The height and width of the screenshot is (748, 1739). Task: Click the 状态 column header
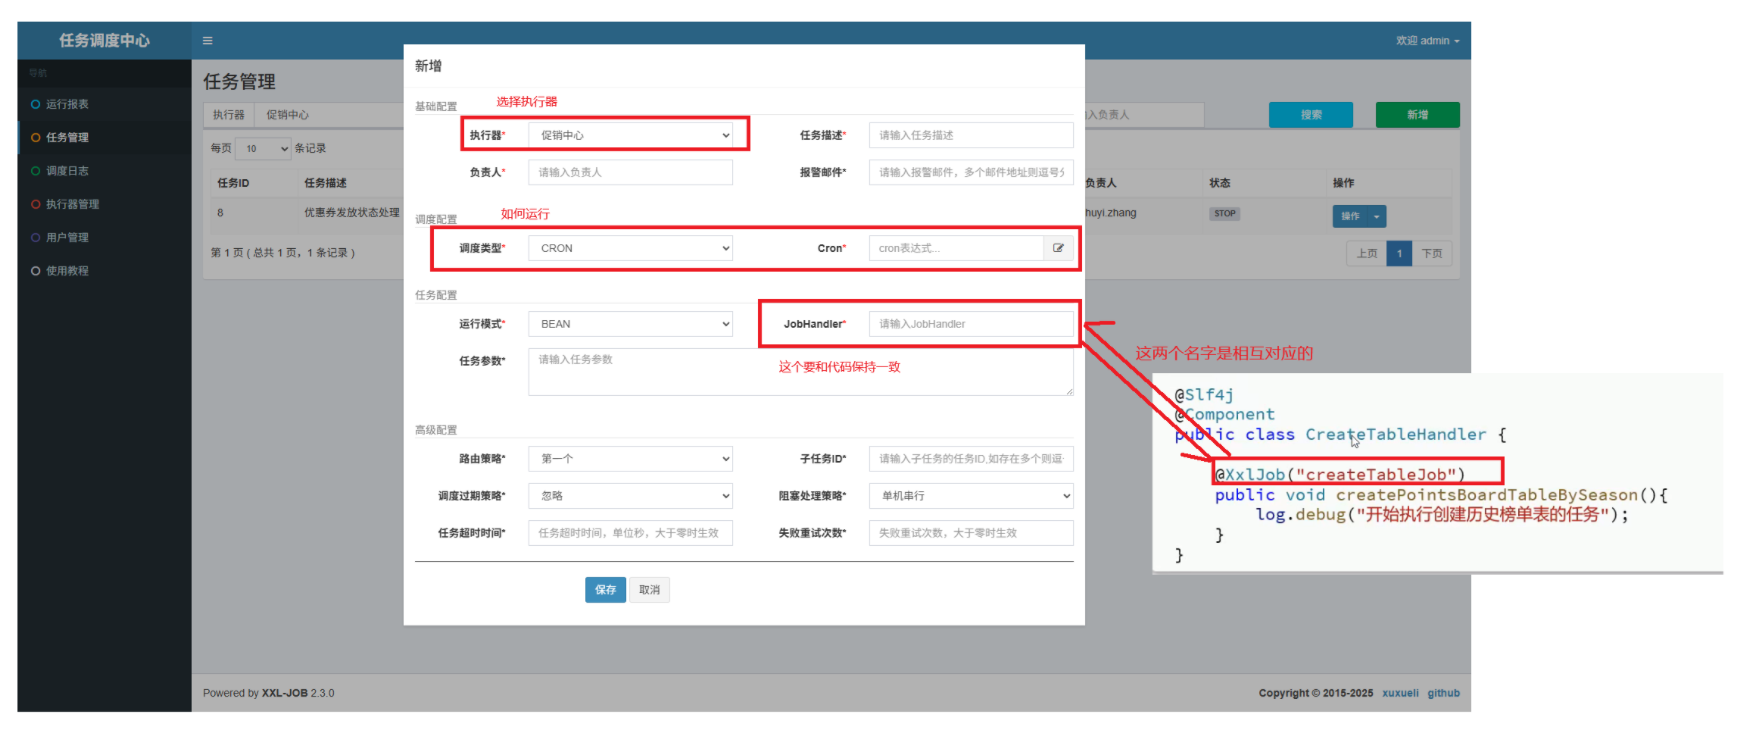[1220, 183]
